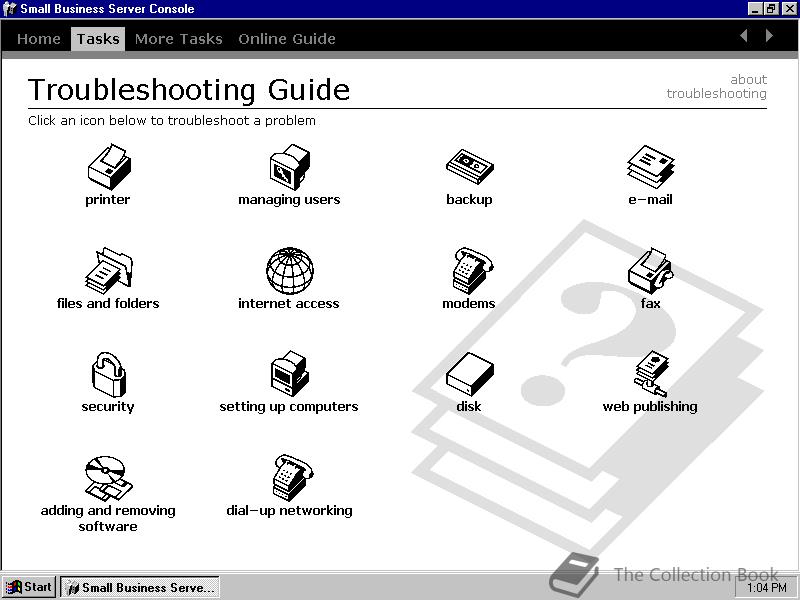800x600 pixels.
Task: Open the about troubleshooting link
Action: 716,86
